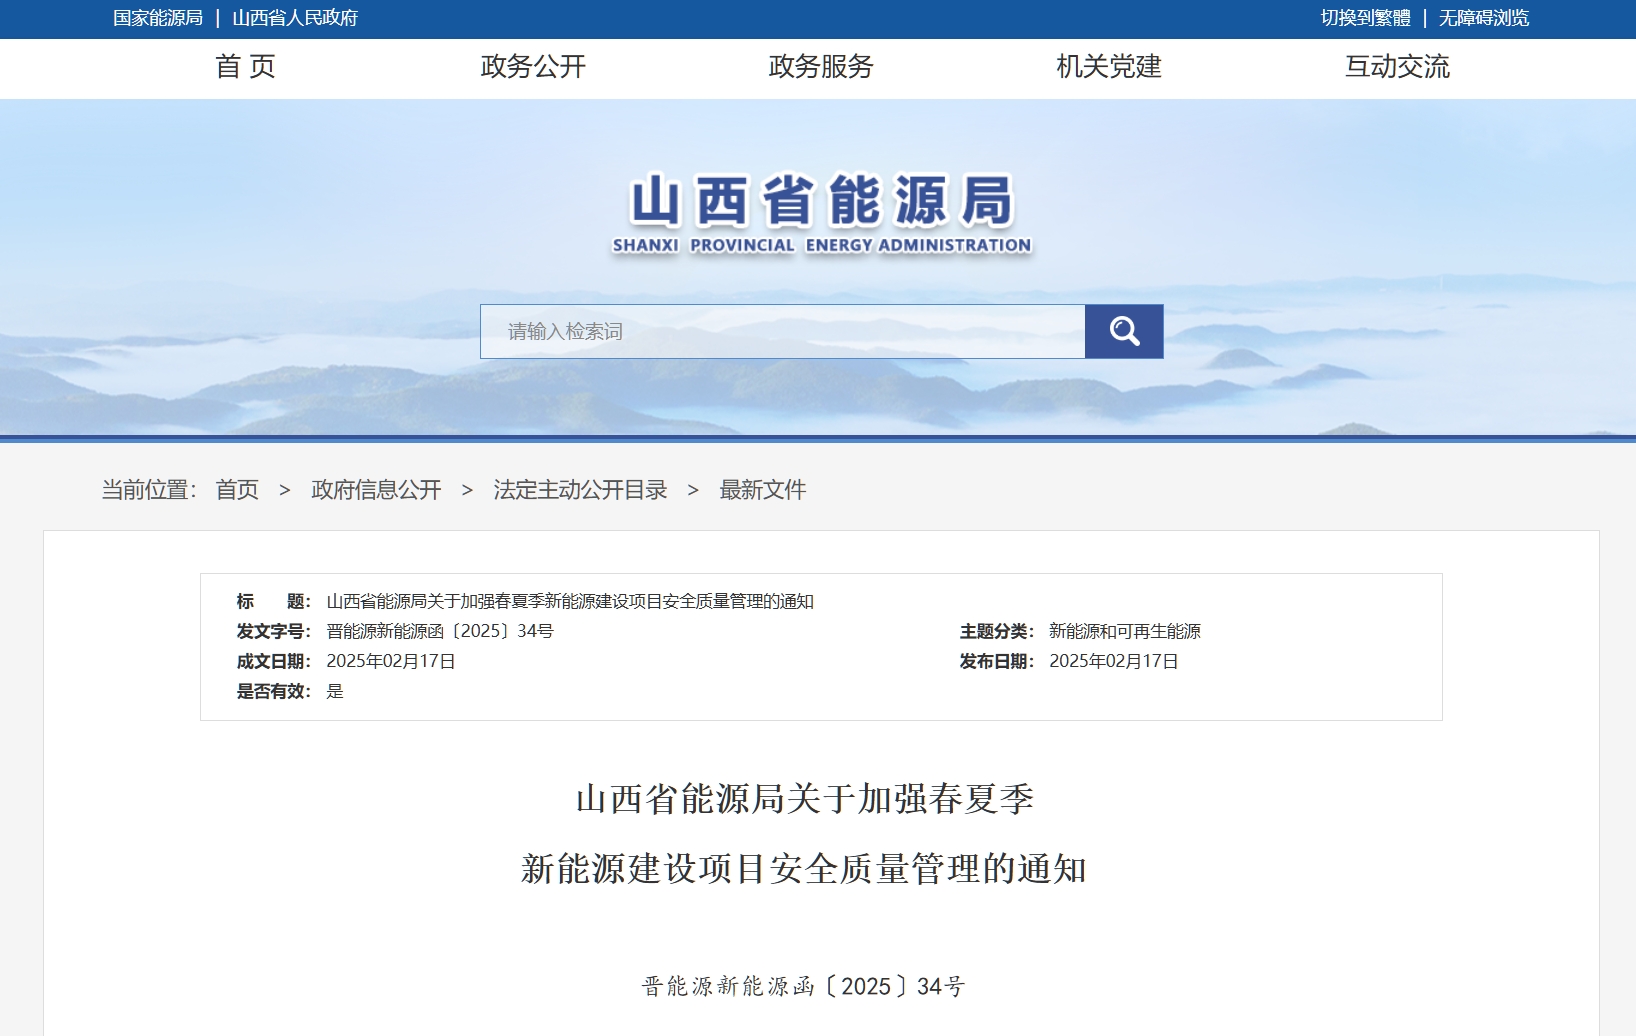
Task: Switch to traditional Chinese via 切换到繁體
Action: coord(1365,18)
